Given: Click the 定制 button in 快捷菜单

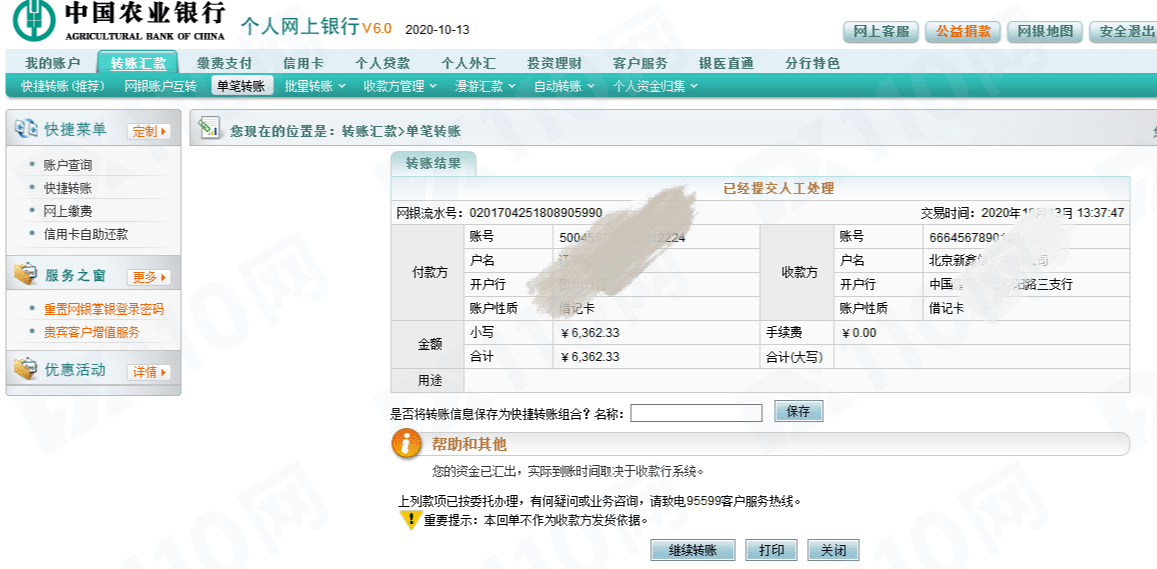Looking at the screenshot, I should pos(148,131).
